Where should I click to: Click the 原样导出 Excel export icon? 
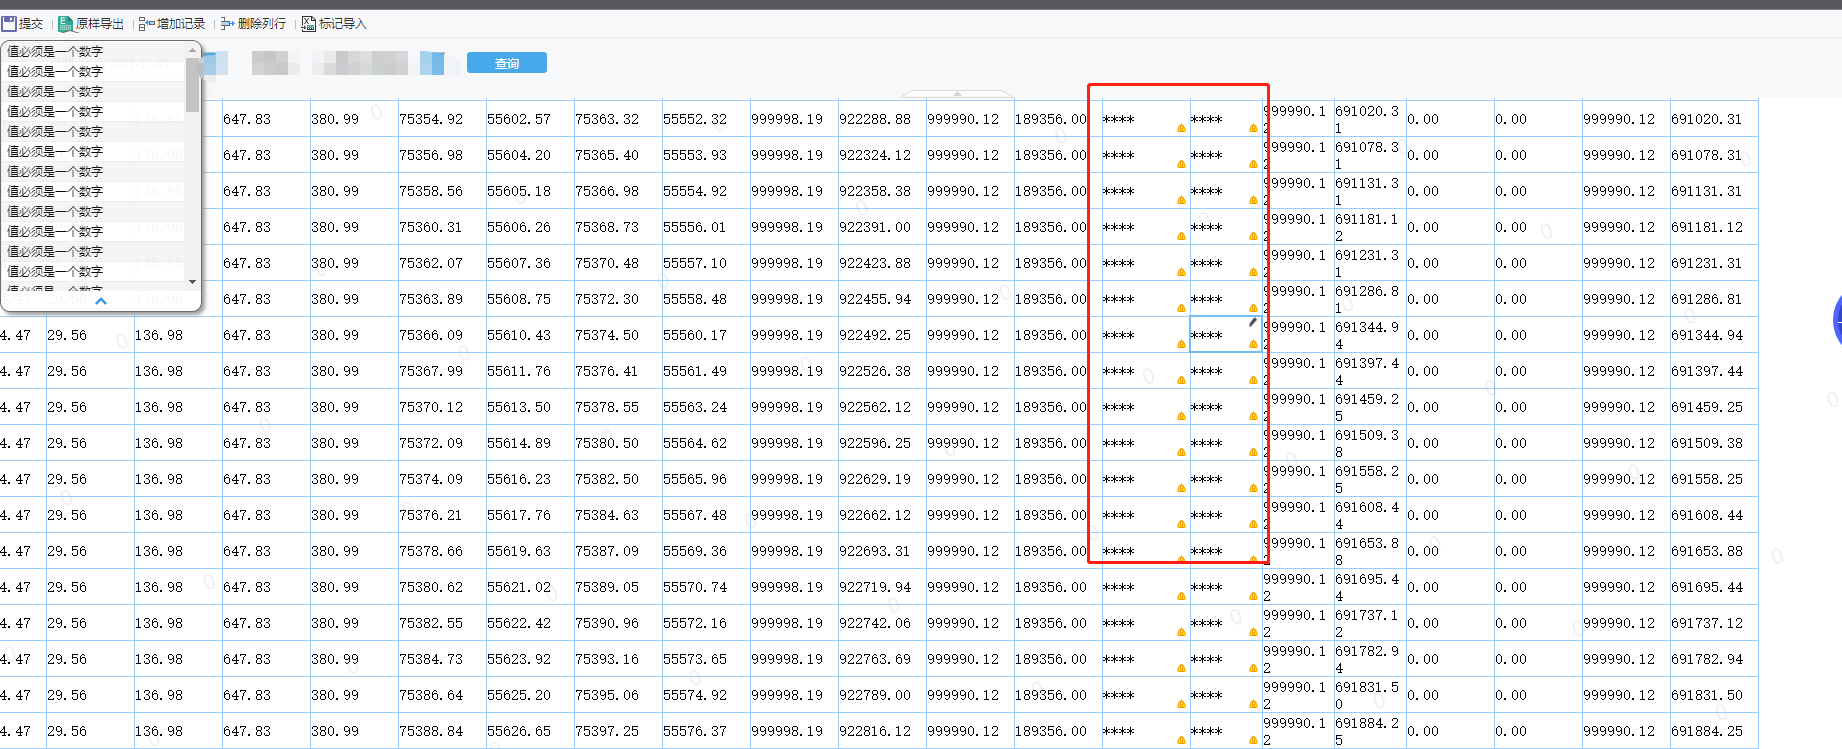66,23
